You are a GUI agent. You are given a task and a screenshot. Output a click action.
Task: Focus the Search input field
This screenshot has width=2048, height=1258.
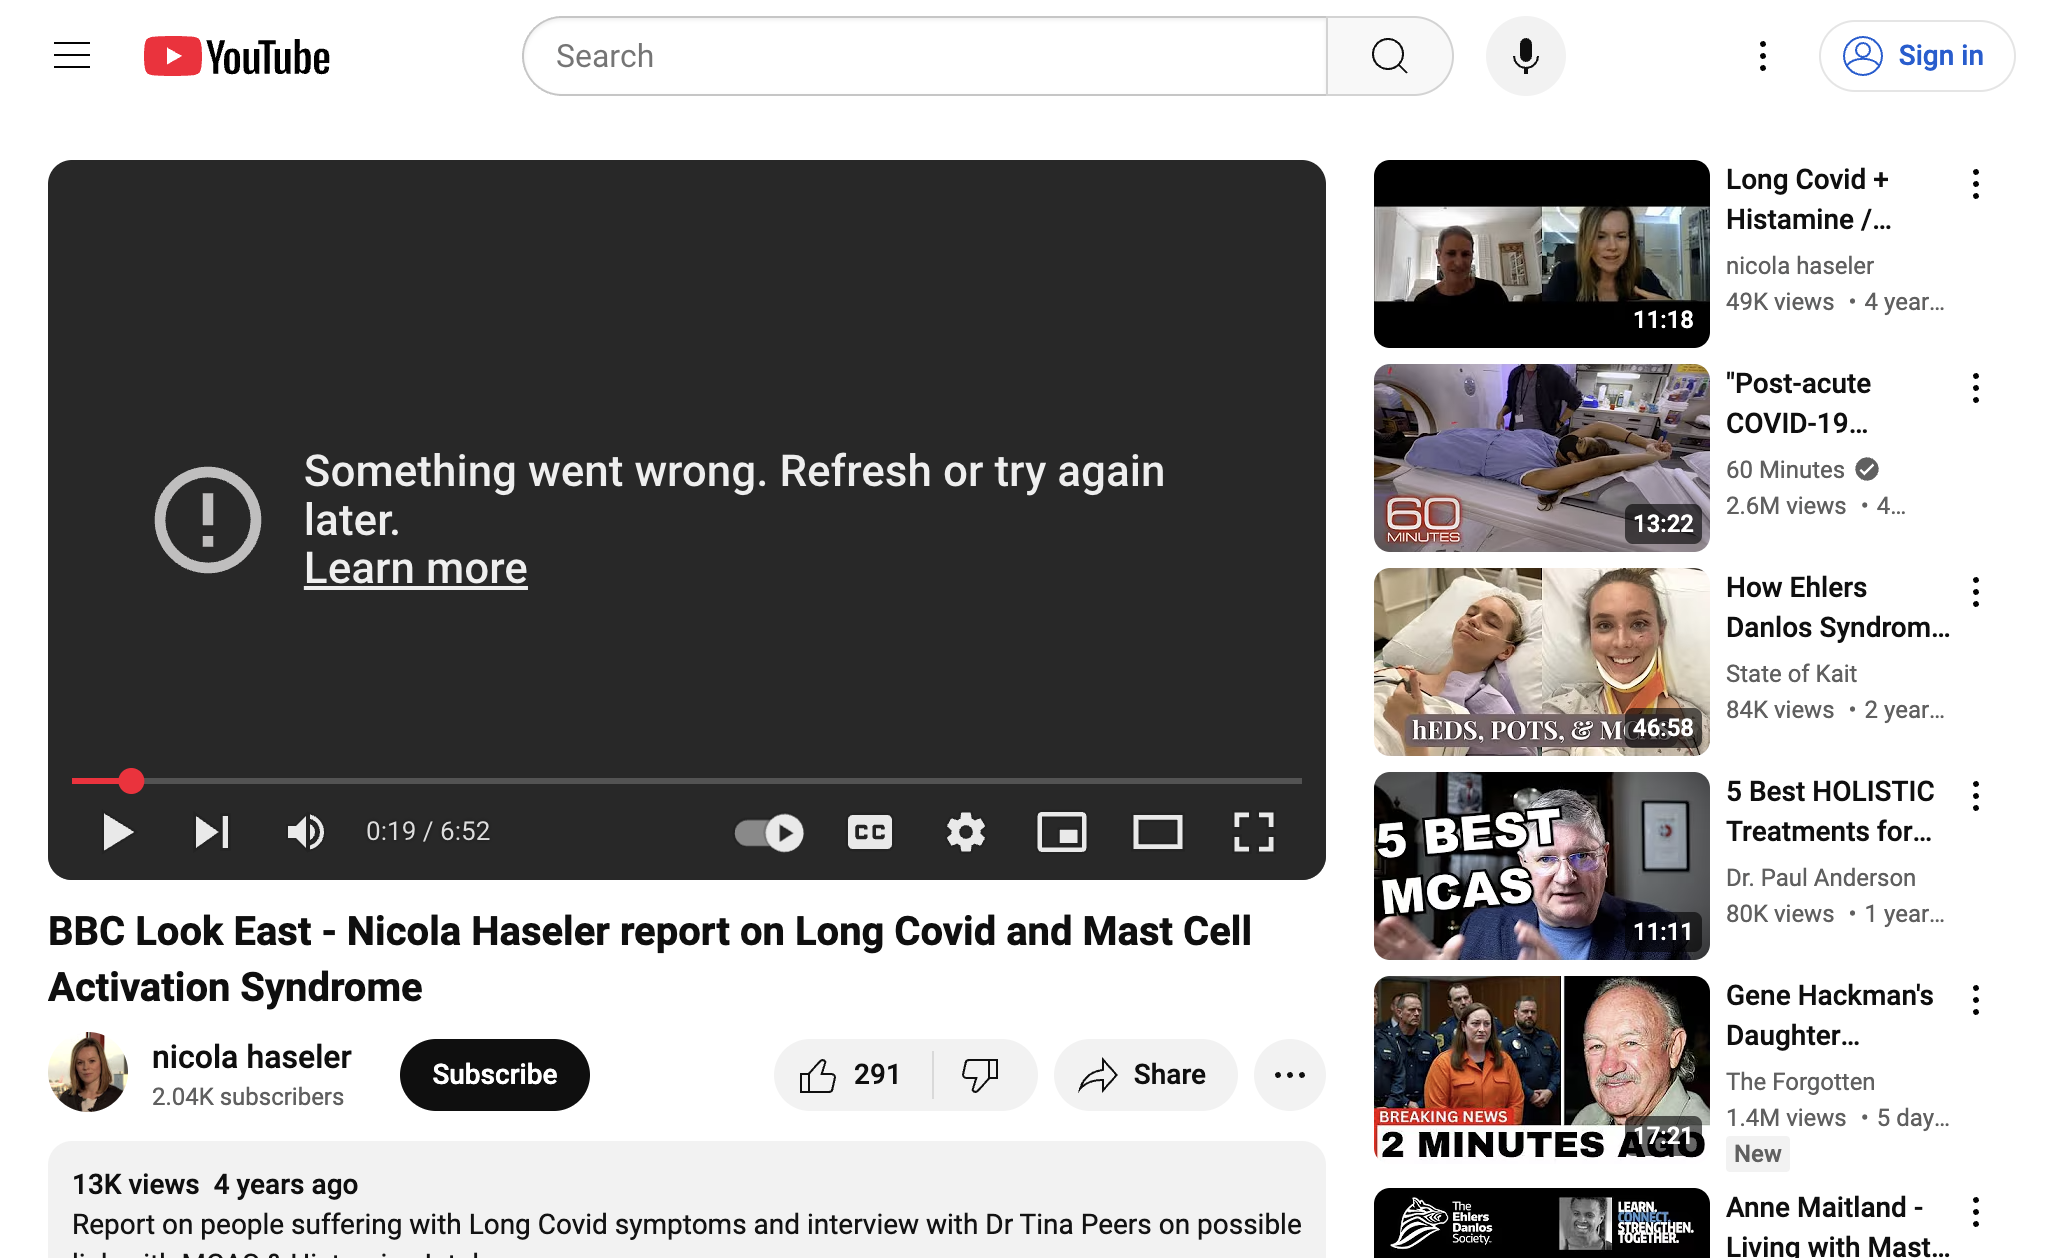coord(926,56)
